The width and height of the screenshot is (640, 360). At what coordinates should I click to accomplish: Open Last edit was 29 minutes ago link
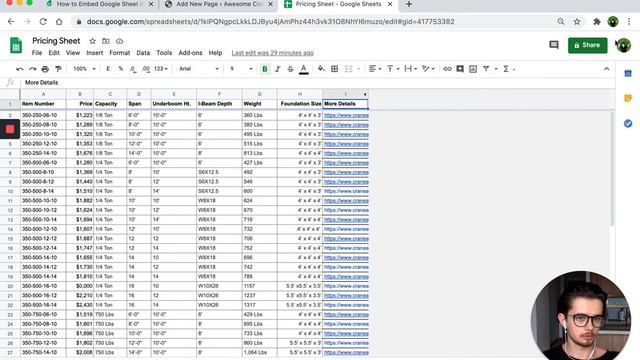pos(273,53)
